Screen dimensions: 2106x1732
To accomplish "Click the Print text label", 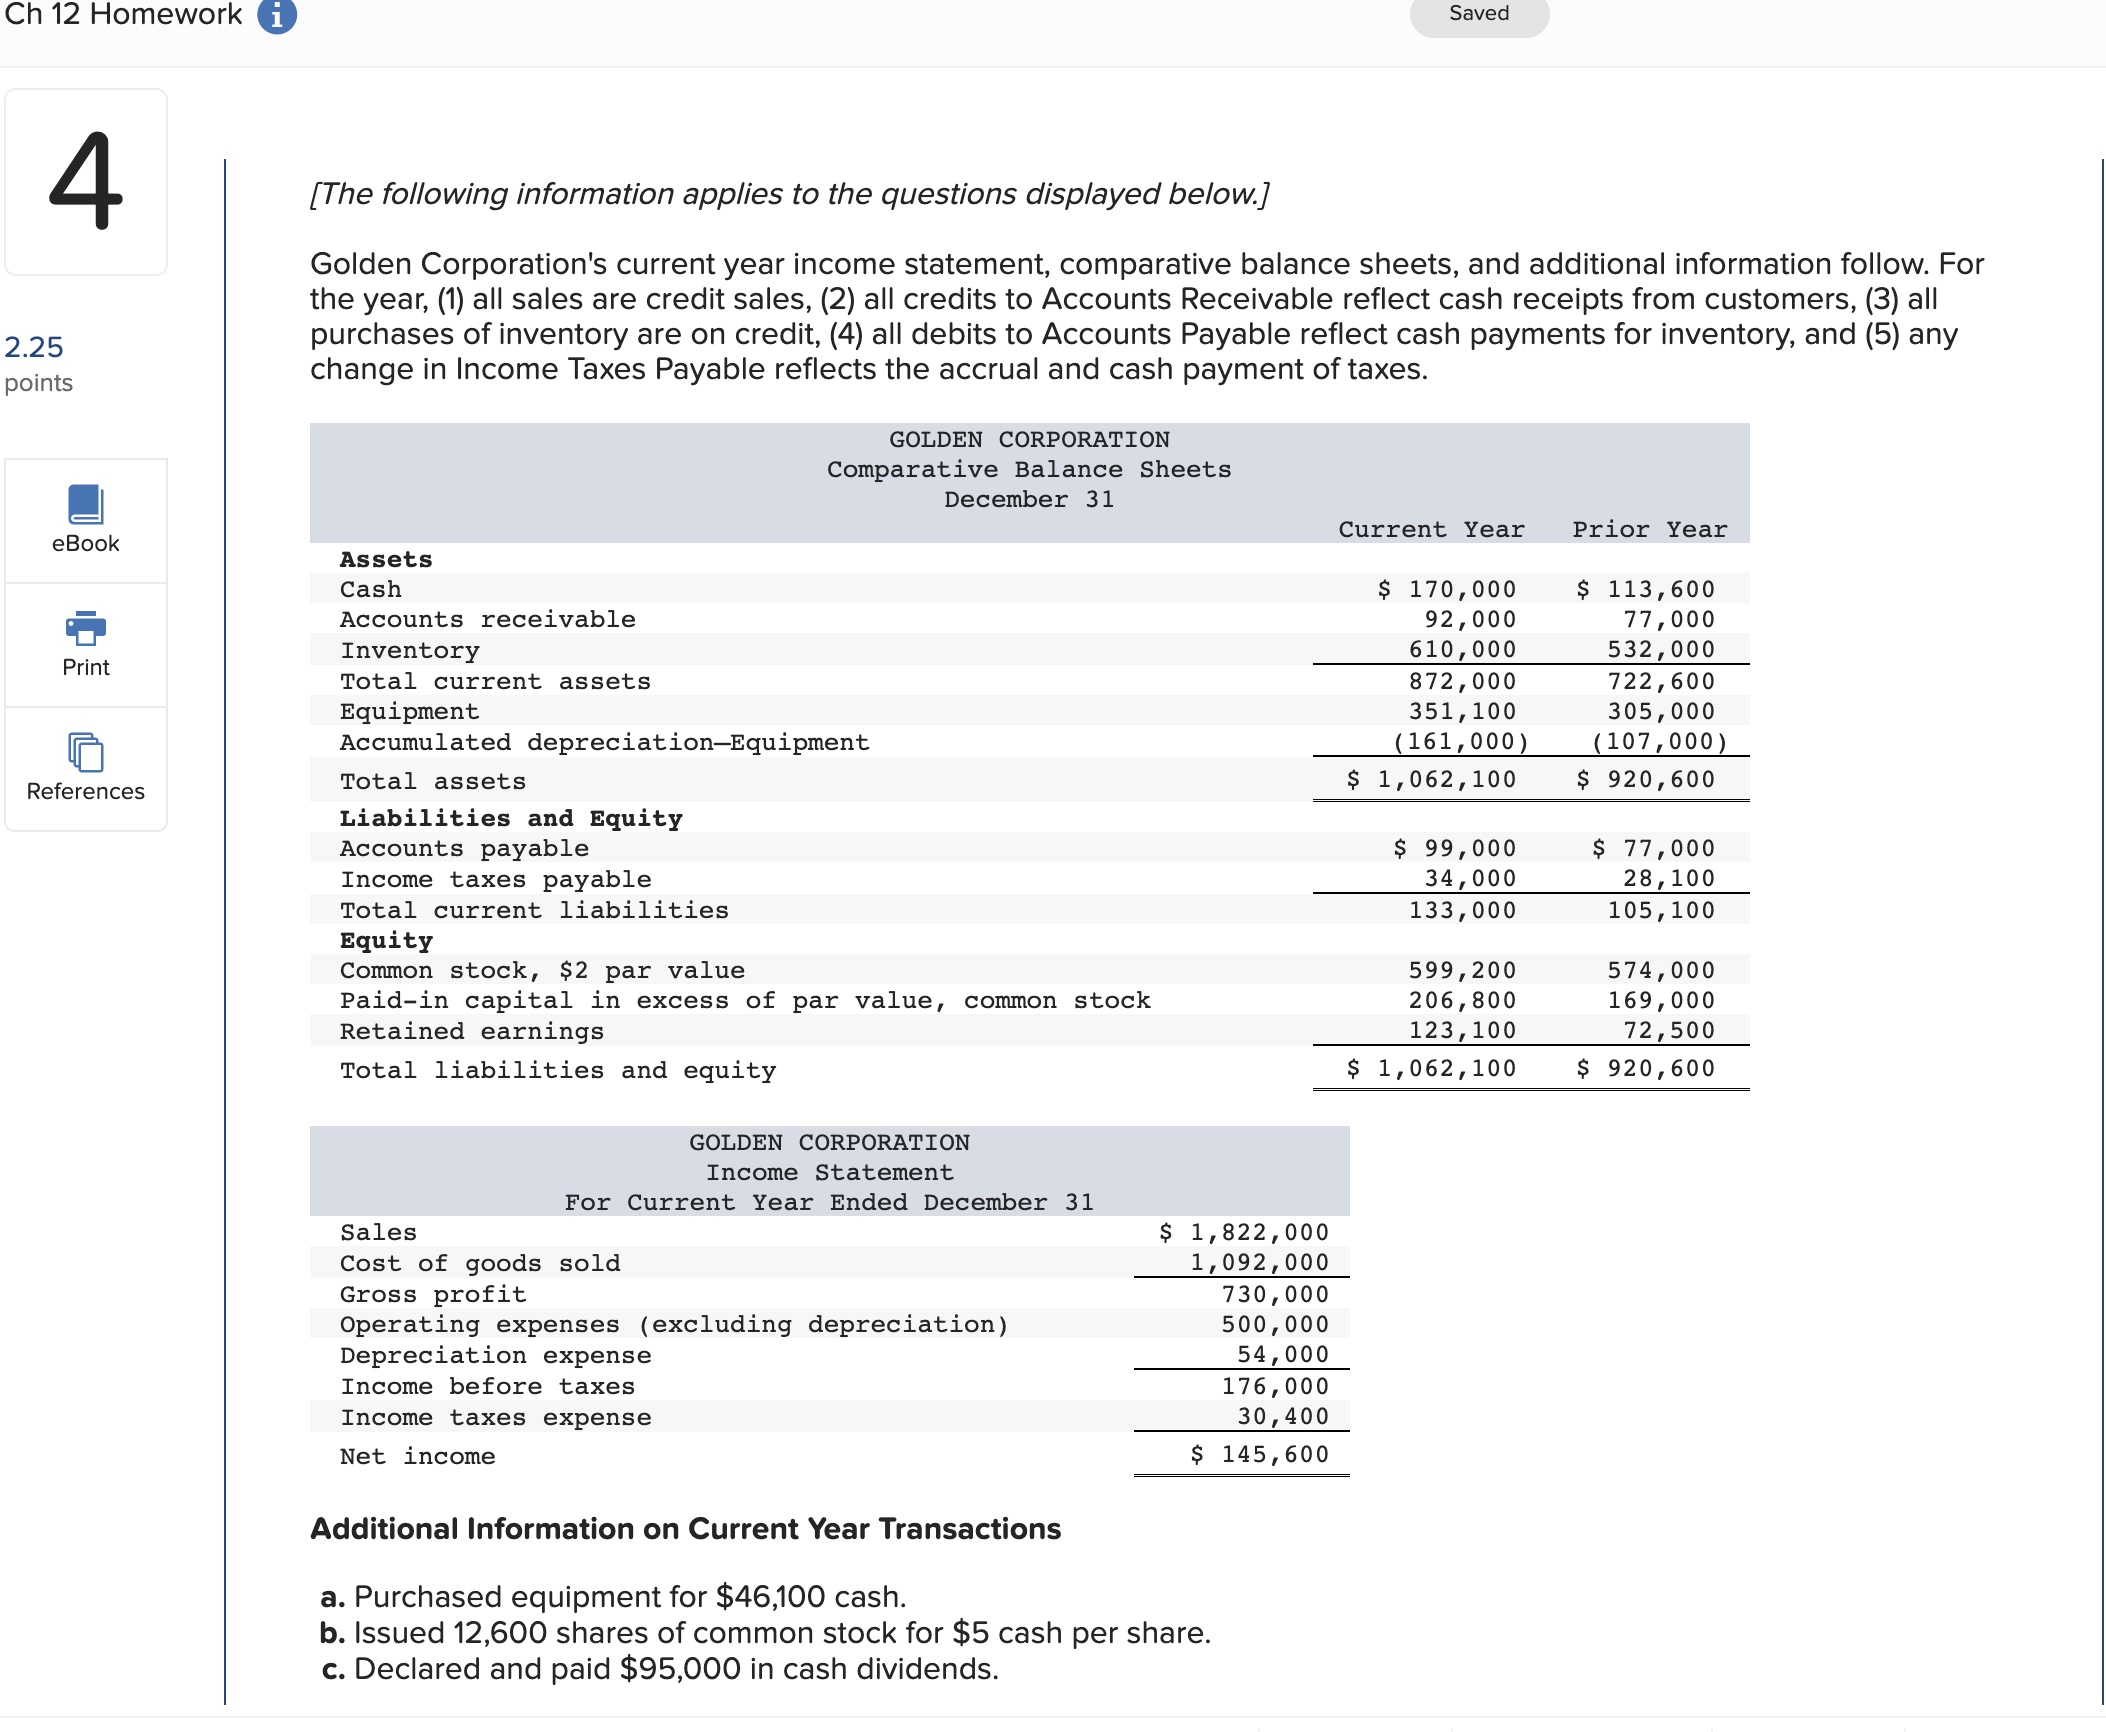I will click(x=86, y=667).
